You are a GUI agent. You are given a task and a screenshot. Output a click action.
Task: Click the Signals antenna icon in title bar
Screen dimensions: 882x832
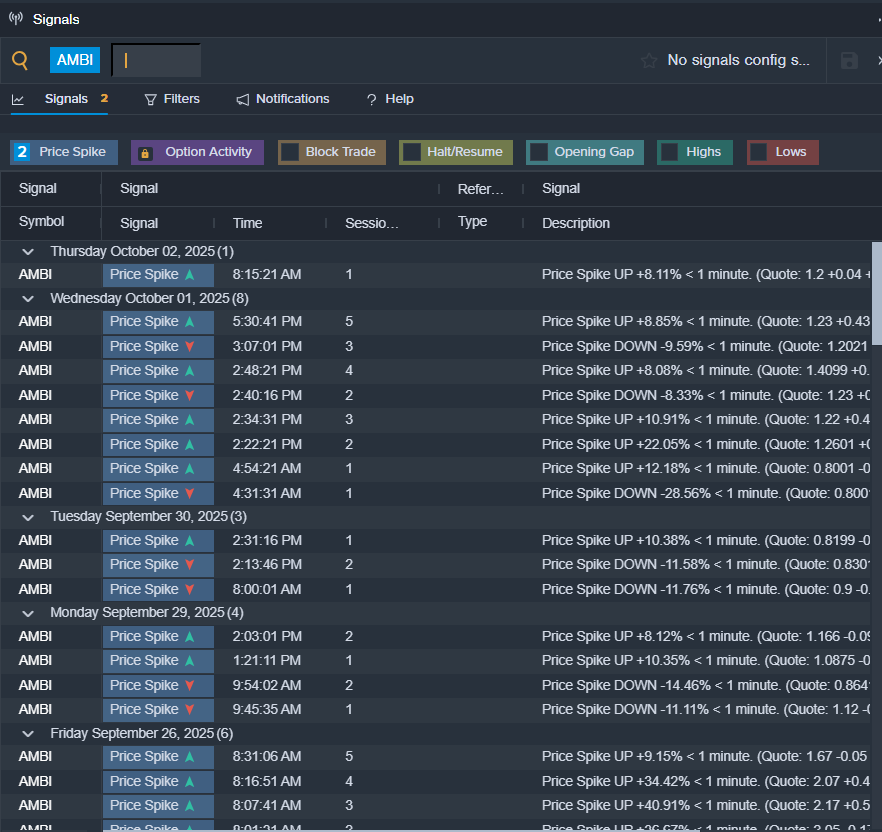click(x=16, y=19)
